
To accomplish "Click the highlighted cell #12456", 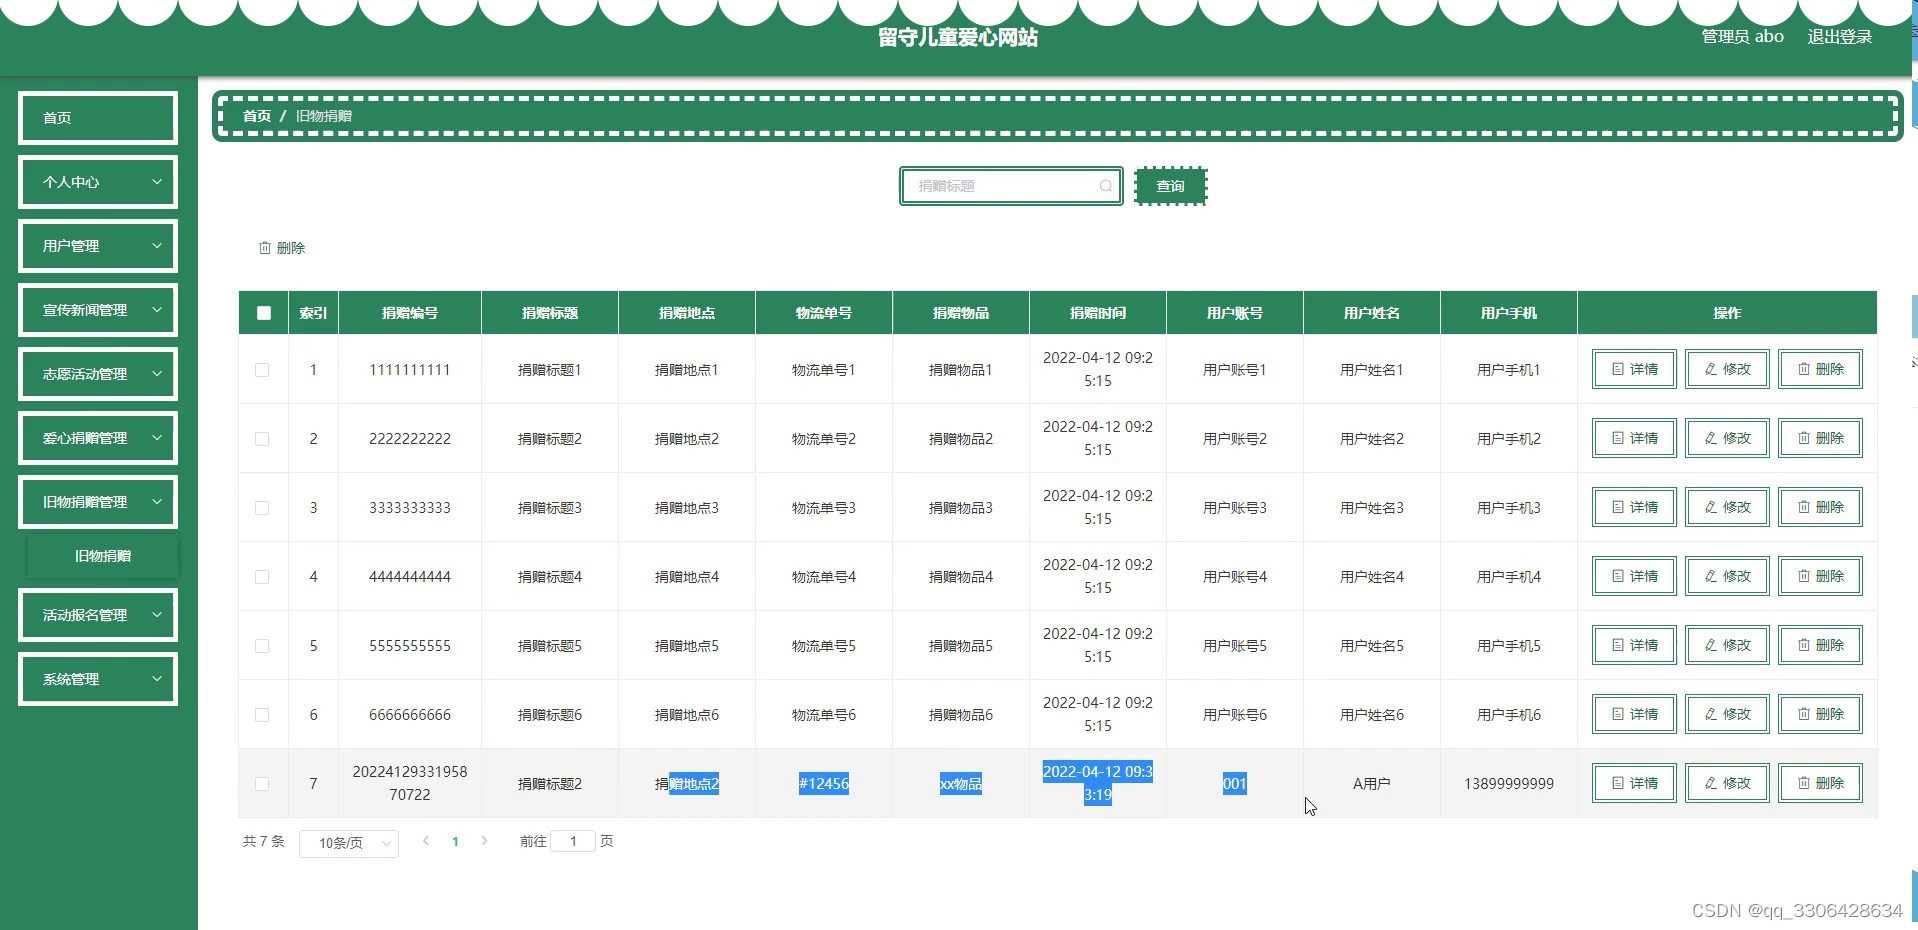I will pos(824,784).
